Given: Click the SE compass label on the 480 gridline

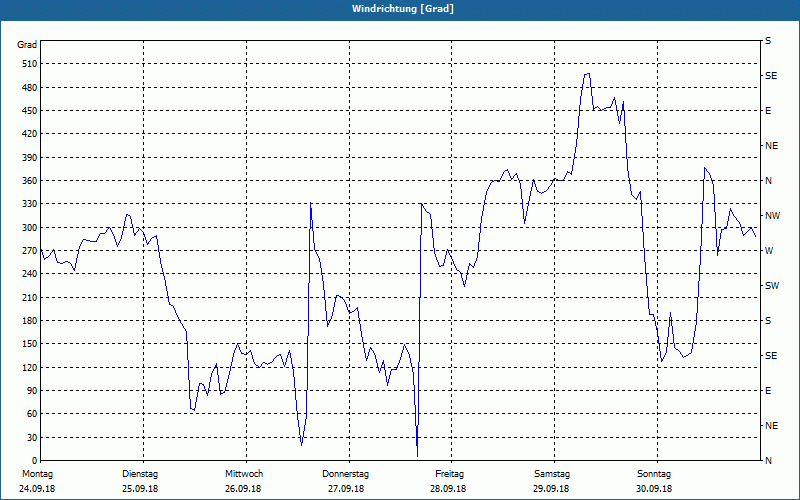Looking at the screenshot, I should coord(771,76).
